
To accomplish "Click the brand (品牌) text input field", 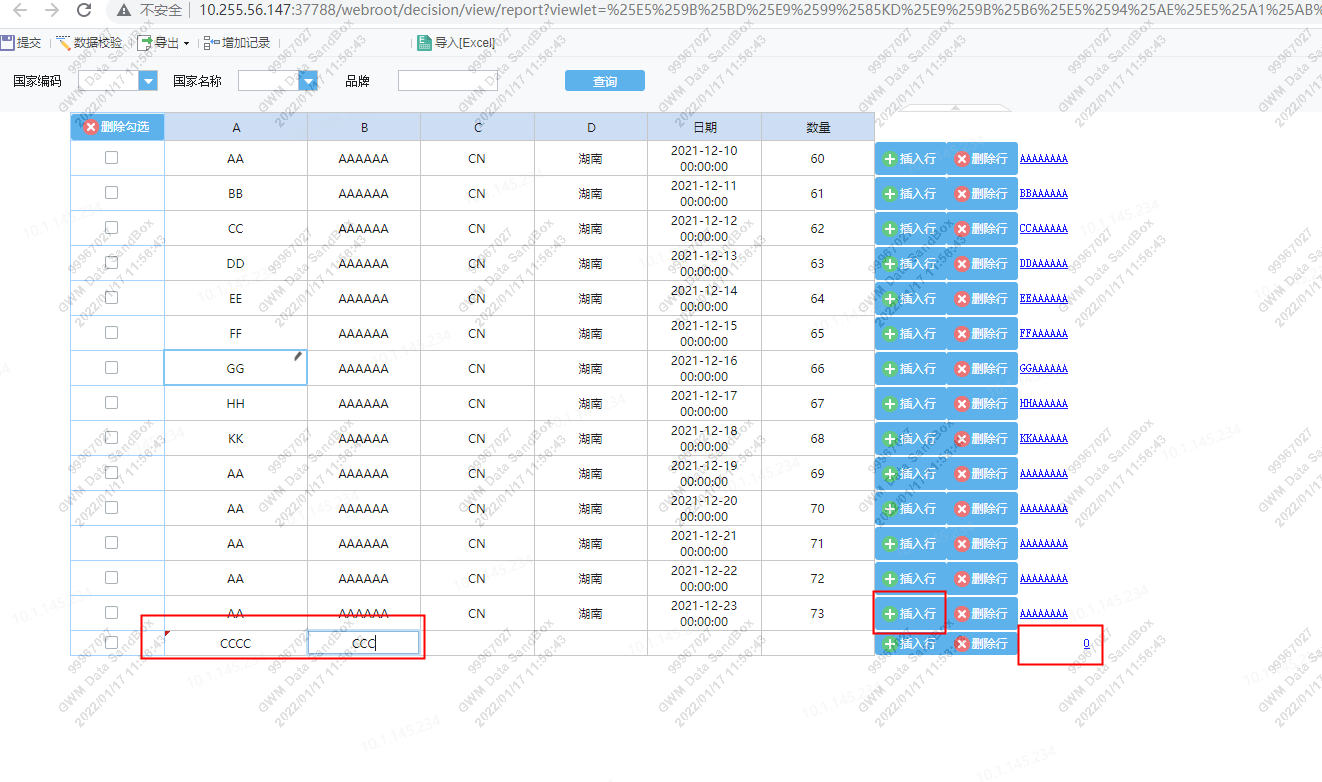I will pyautogui.click(x=447, y=81).
